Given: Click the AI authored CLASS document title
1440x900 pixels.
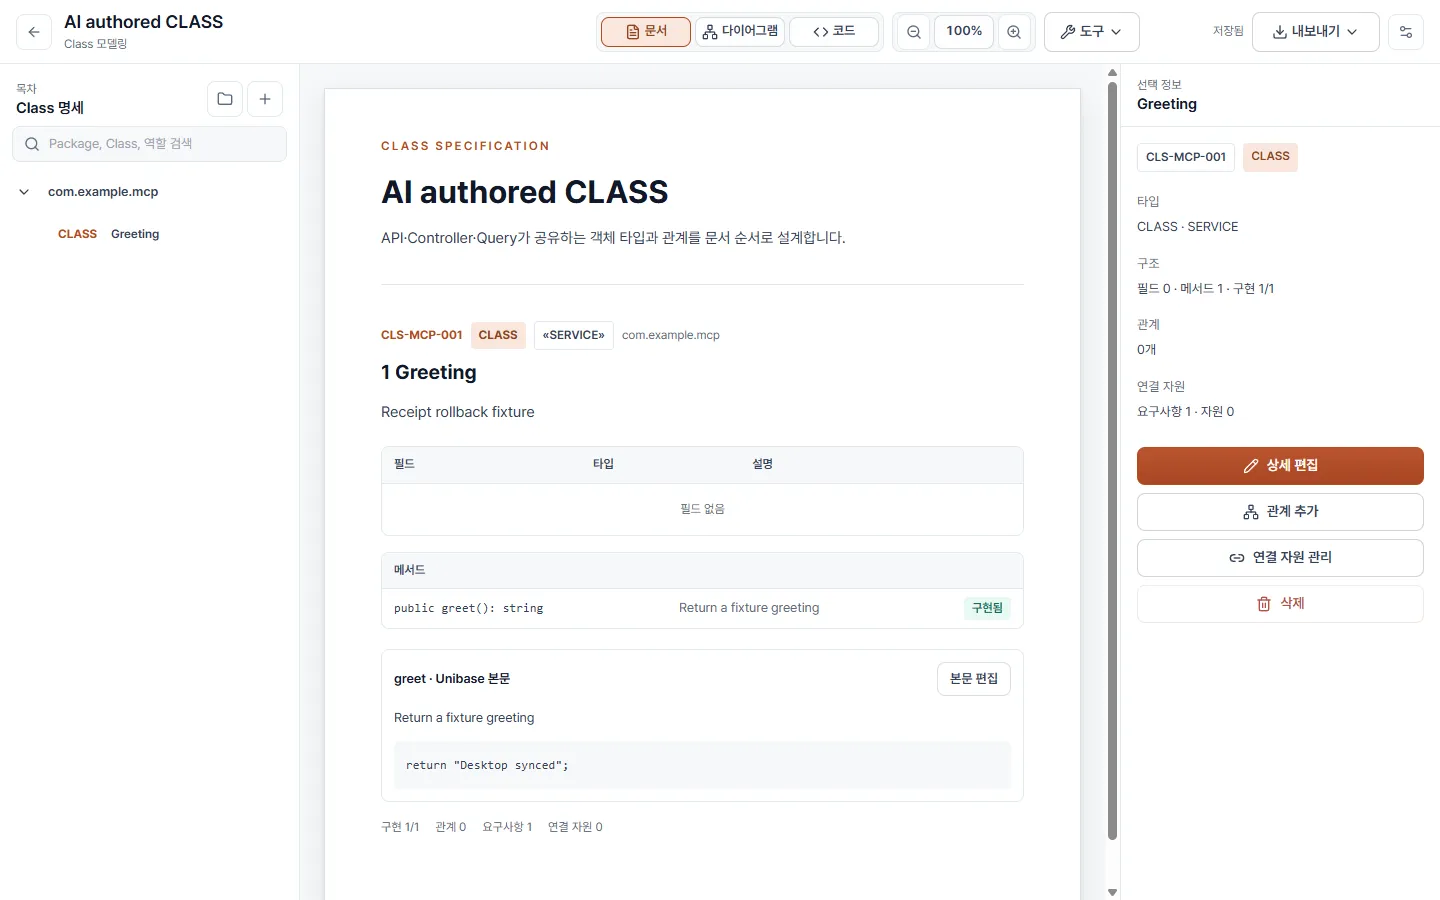Looking at the screenshot, I should pyautogui.click(x=525, y=192).
